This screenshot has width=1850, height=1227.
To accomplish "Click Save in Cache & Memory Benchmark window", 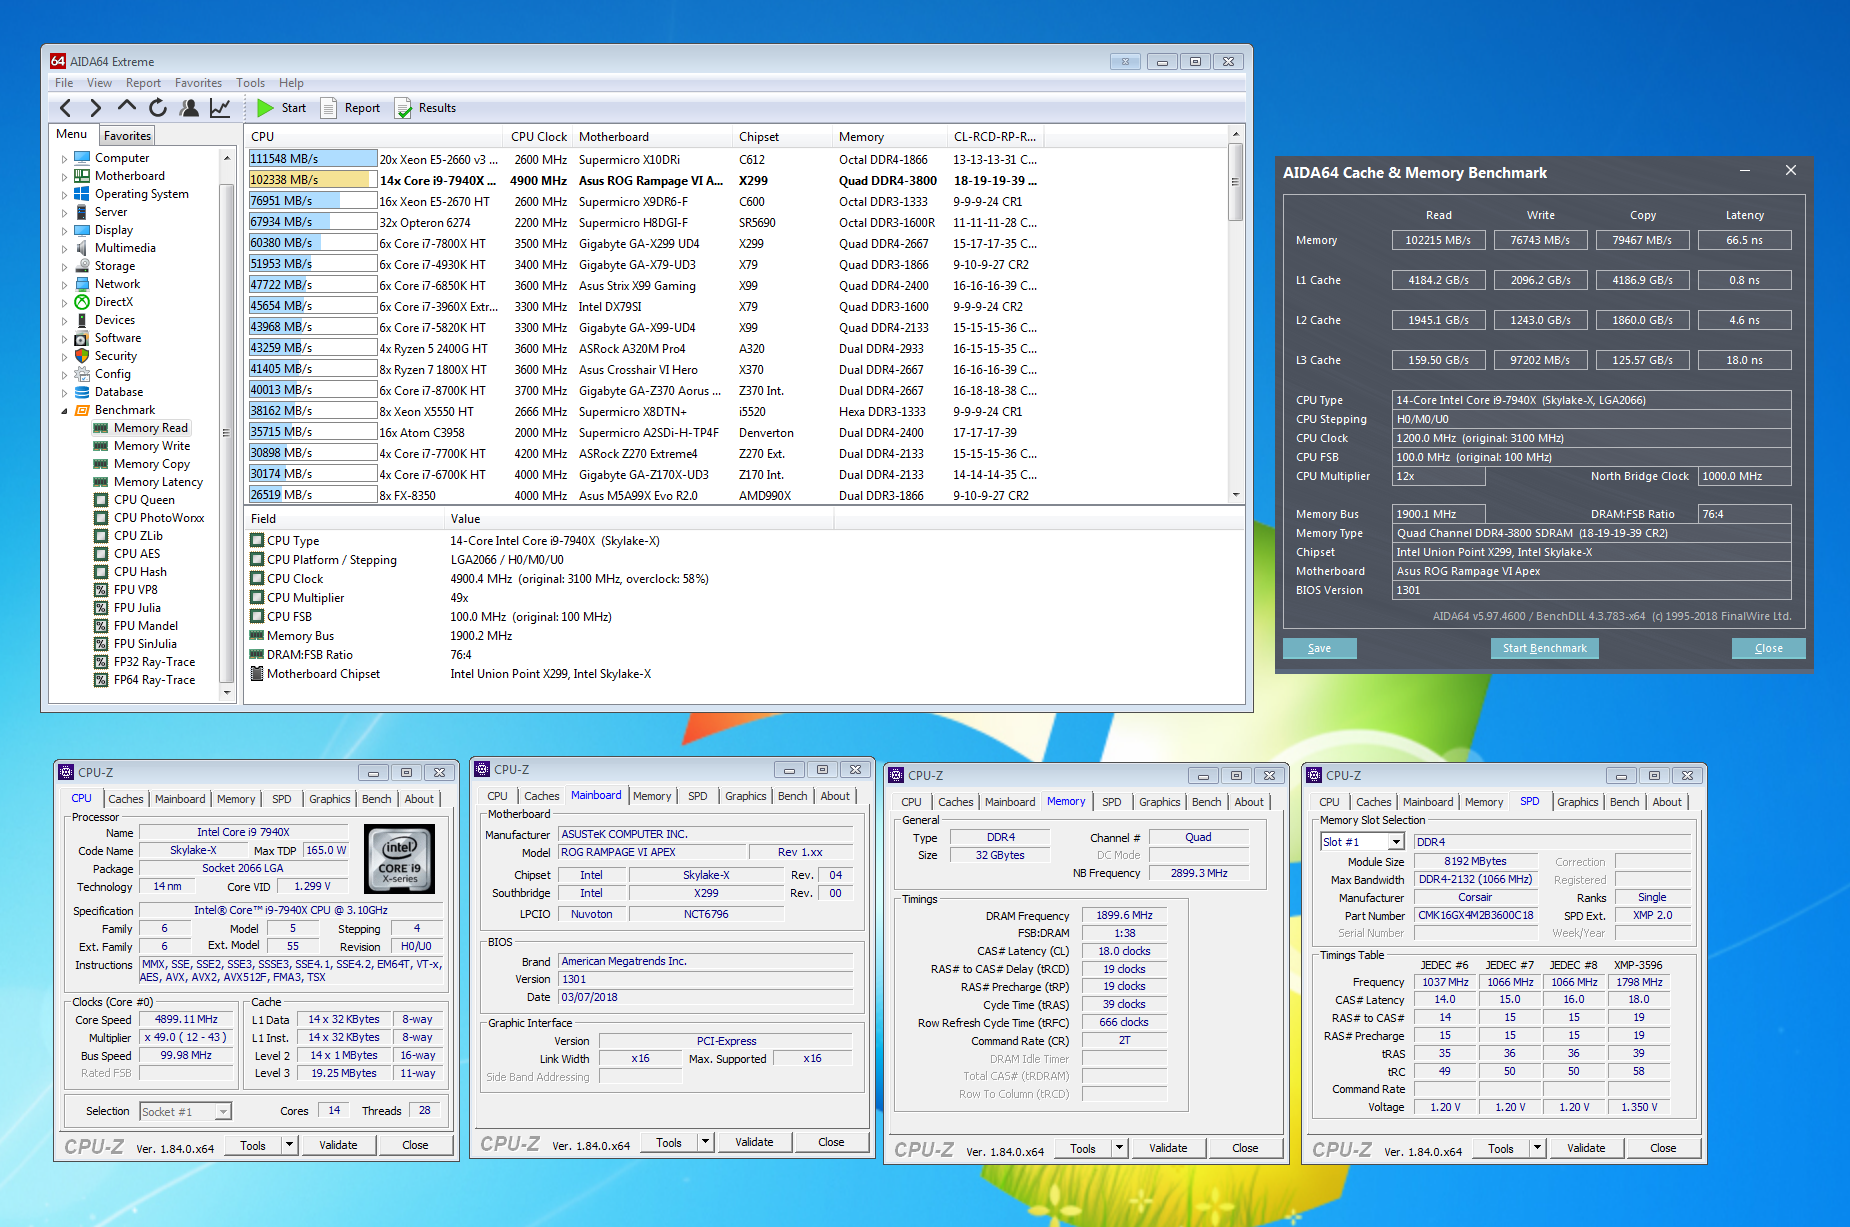I will point(1319,648).
